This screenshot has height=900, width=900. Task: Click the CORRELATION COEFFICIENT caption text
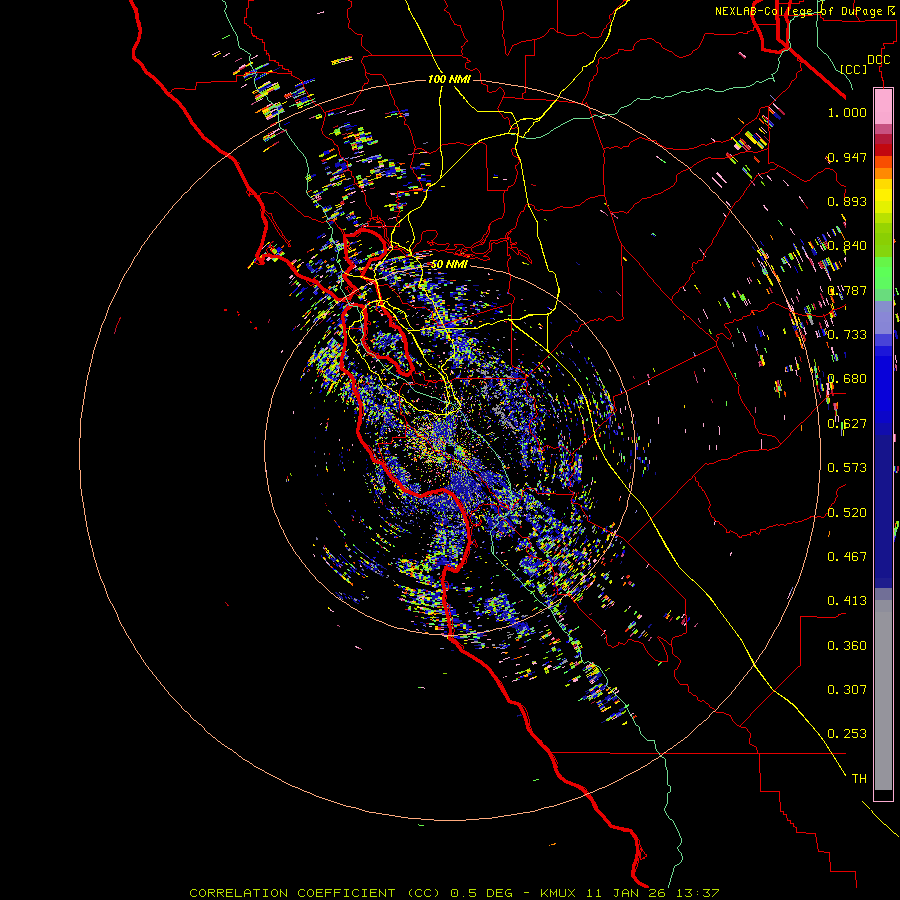[292, 893]
